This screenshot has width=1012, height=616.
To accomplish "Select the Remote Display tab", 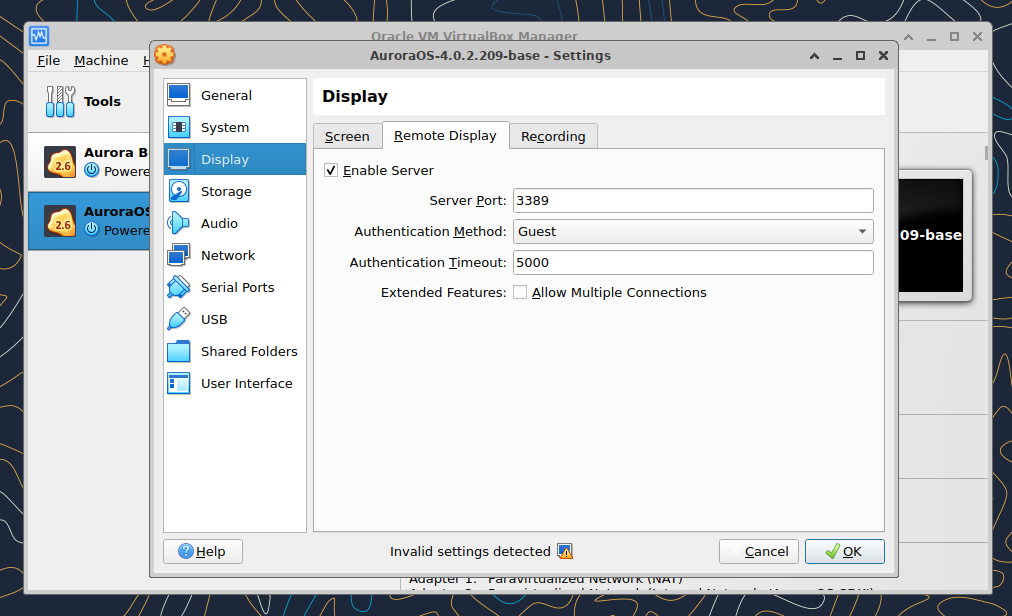I will pyautogui.click(x=445, y=136).
